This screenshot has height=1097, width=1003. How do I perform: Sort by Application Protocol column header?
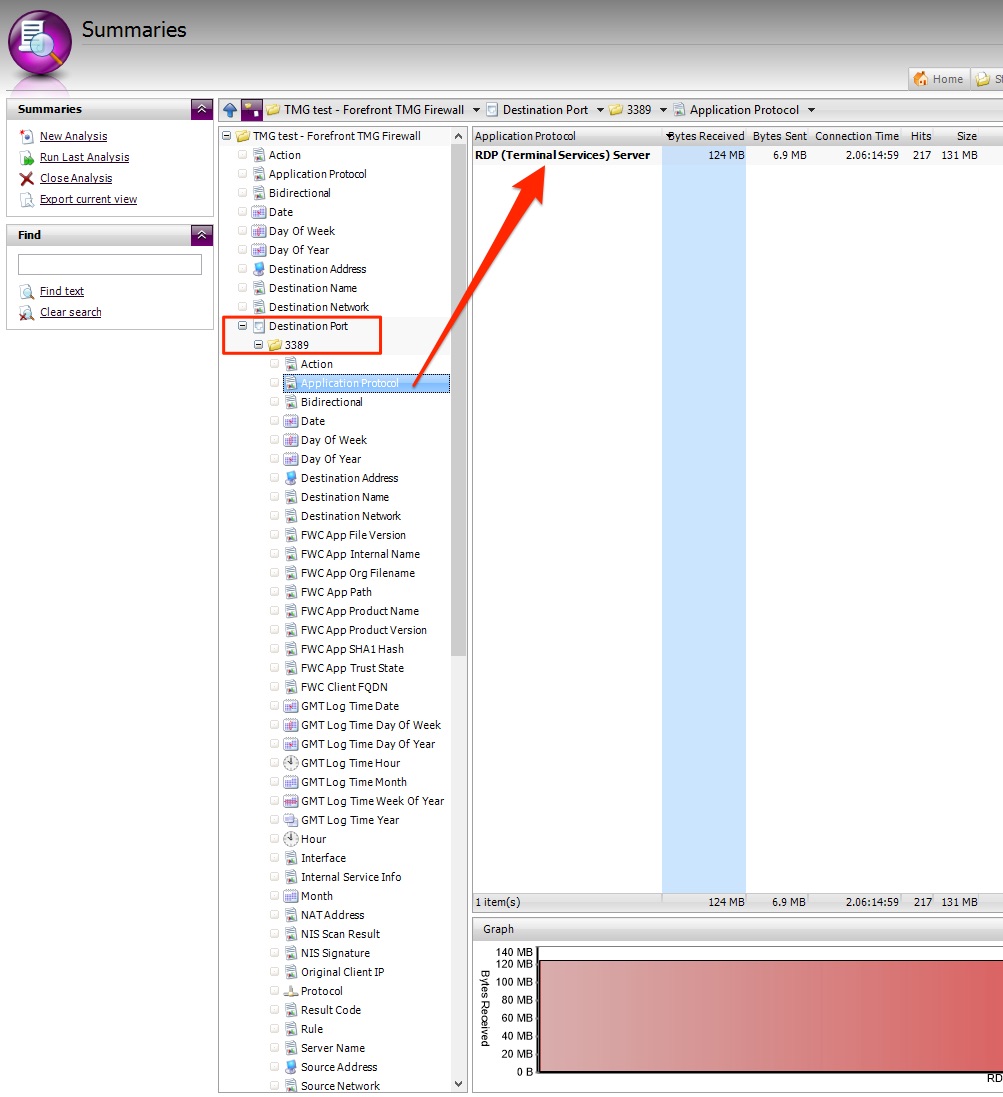coord(567,136)
